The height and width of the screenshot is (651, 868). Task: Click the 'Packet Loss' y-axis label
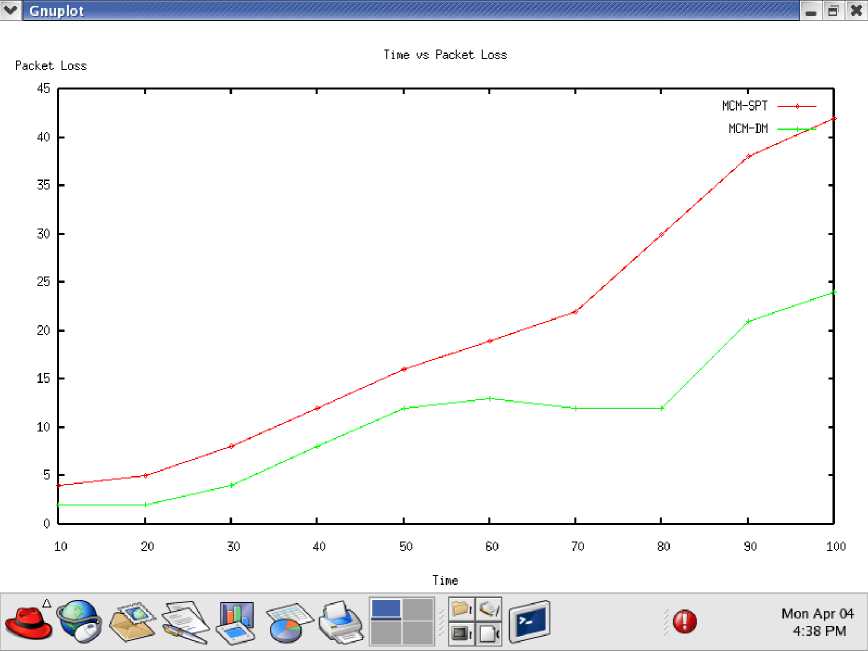coord(51,65)
